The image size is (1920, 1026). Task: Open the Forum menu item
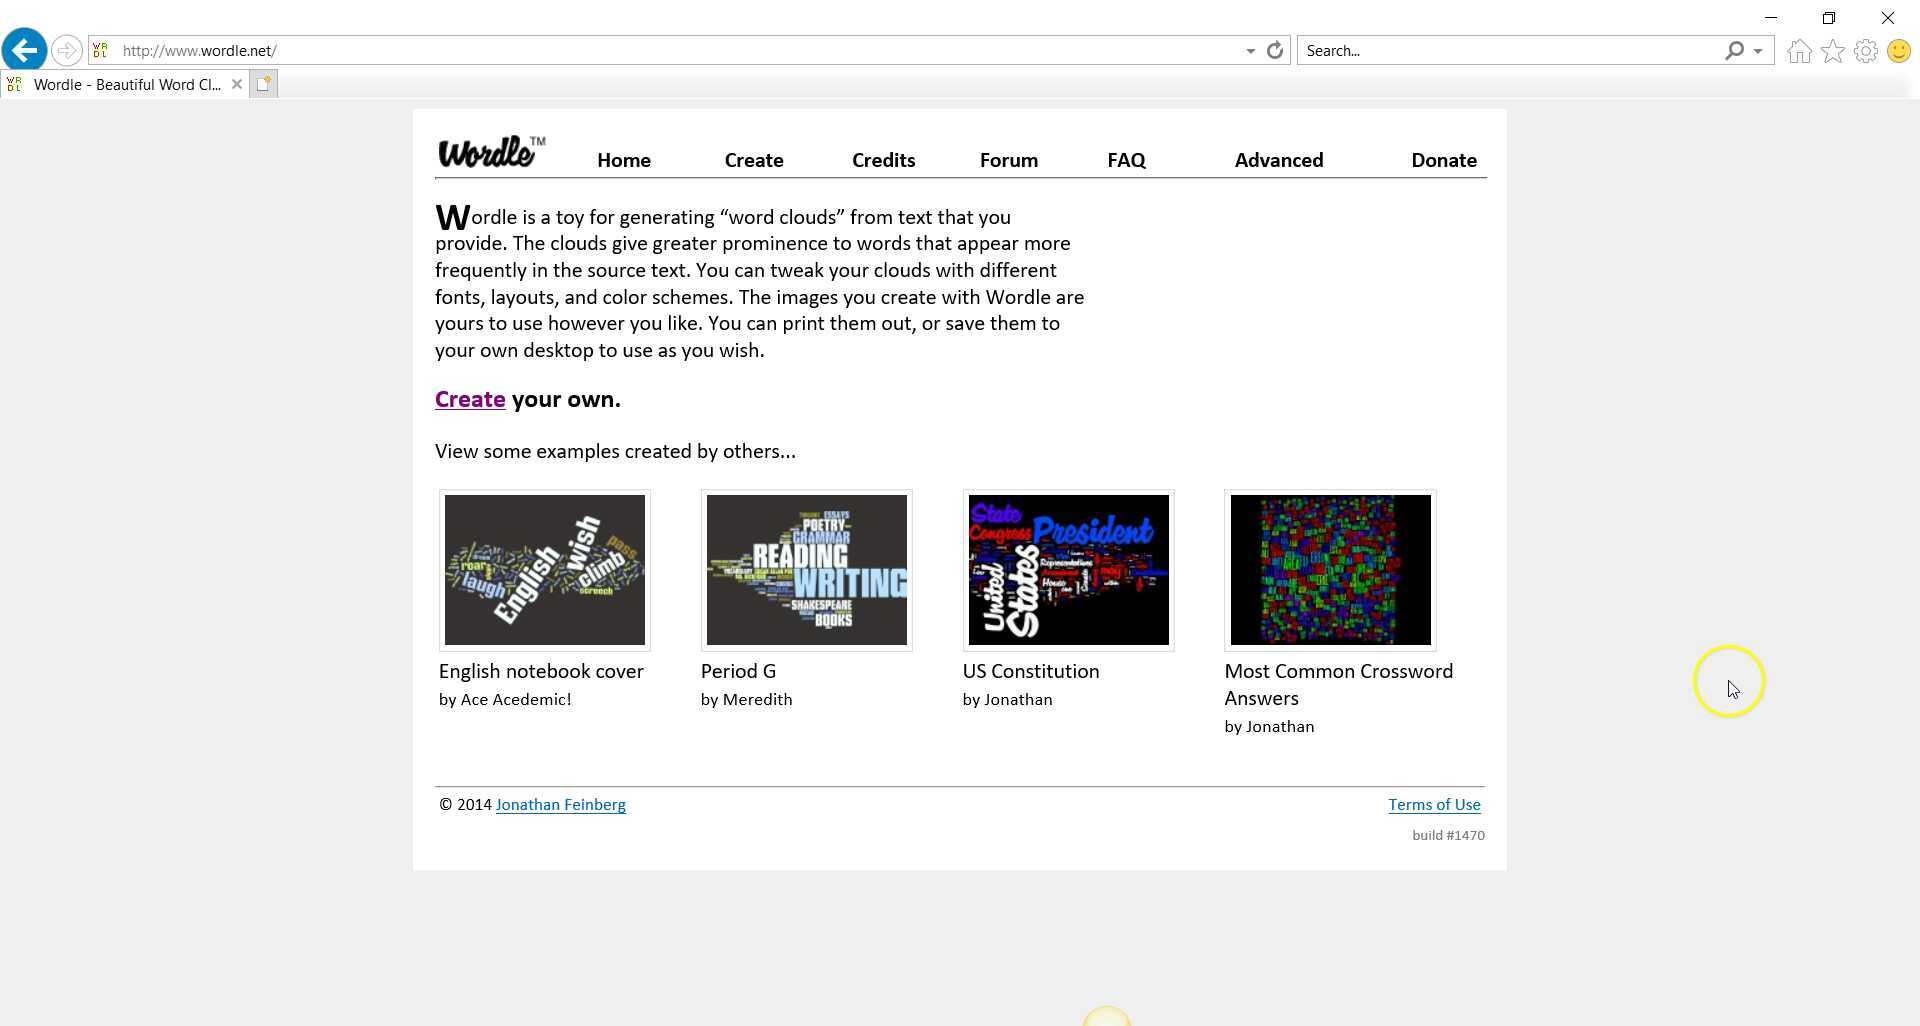pos(1009,160)
